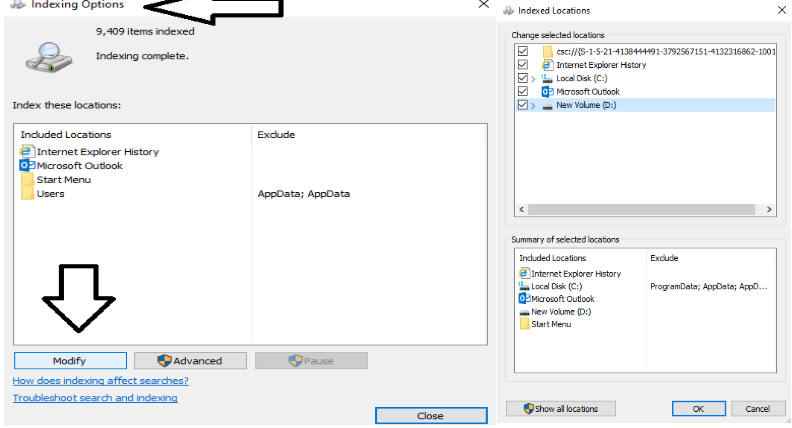Open 'Troubleshoot search and indexing' link
The height and width of the screenshot is (428, 792).
coord(95,398)
